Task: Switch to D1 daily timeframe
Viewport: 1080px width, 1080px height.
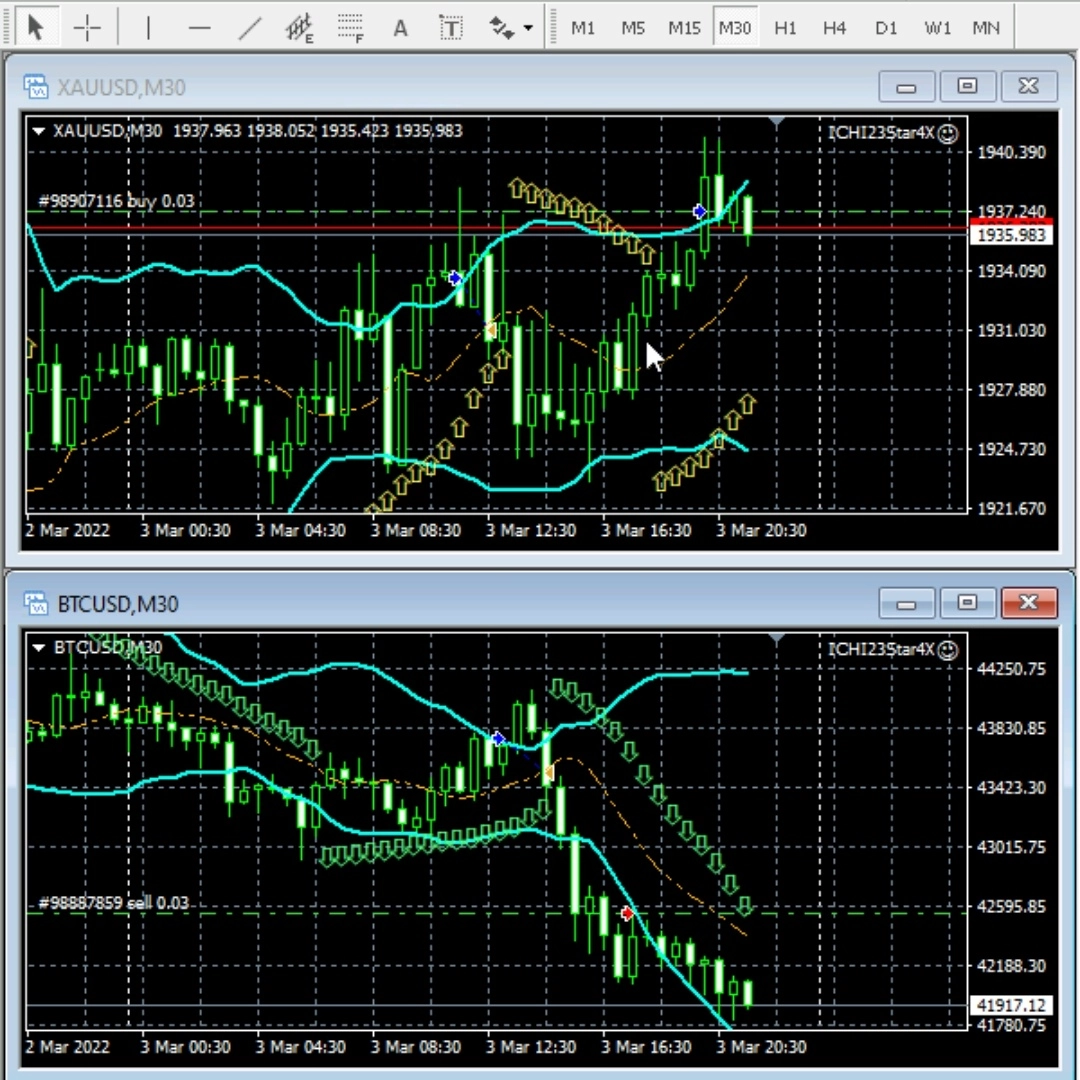Action: pyautogui.click(x=886, y=28)
